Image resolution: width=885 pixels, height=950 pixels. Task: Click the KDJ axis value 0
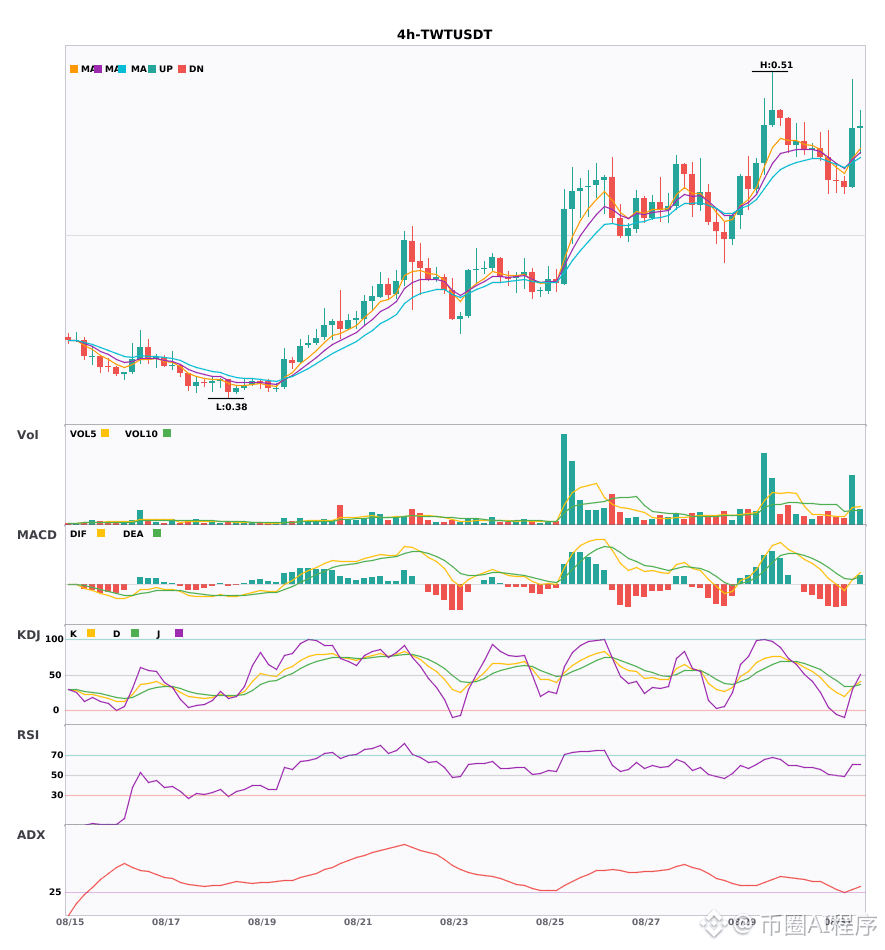(x=56, y=710)
